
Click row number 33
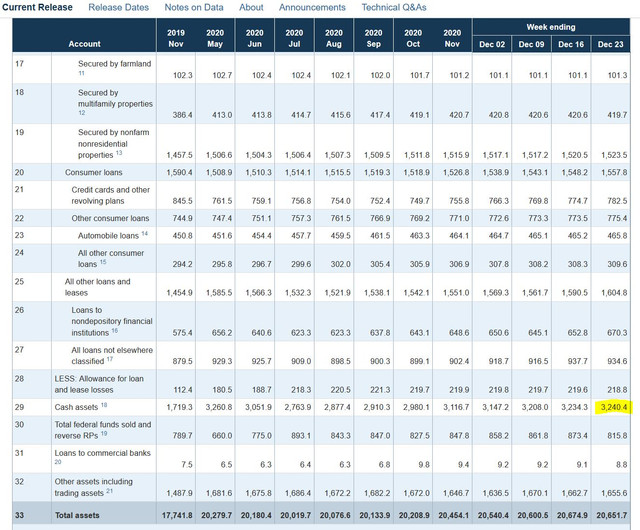[19, 515]
